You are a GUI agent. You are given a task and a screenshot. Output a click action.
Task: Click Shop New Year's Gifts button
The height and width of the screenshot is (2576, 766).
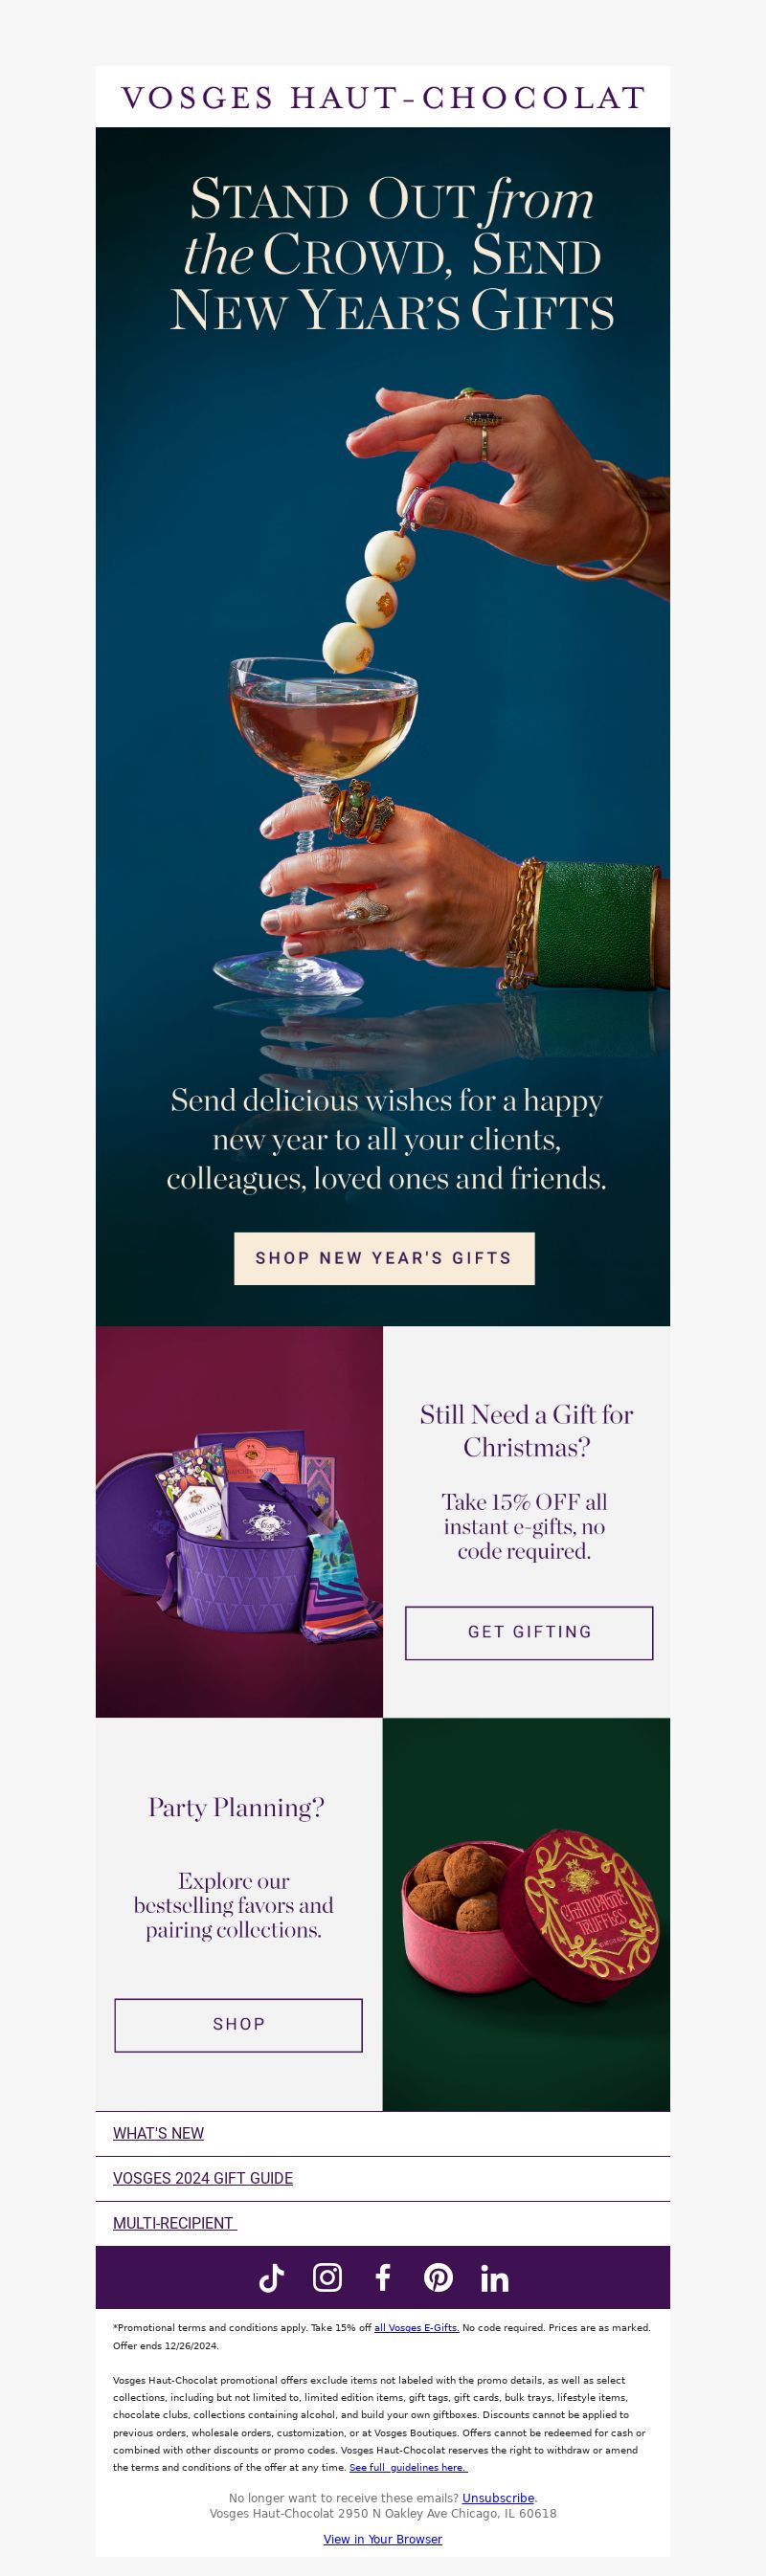[384, 1258]
